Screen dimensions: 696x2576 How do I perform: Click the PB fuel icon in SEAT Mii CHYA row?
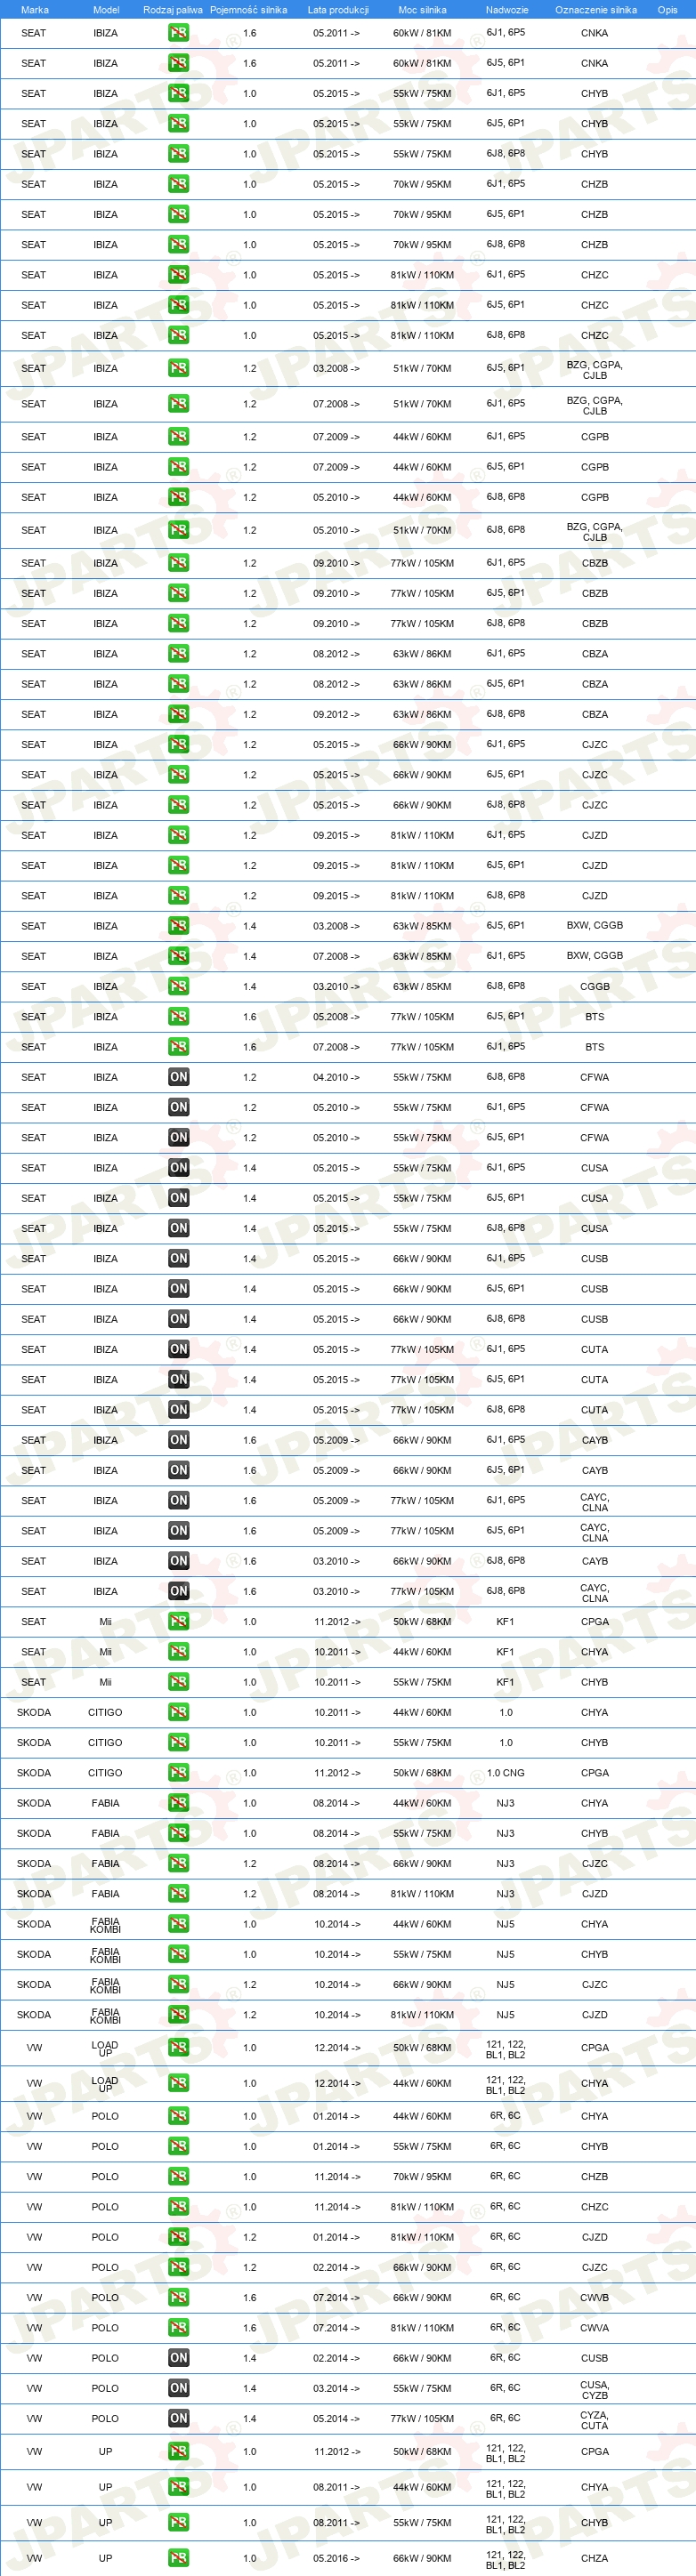pyautogui.click(x=178, y=1651)
